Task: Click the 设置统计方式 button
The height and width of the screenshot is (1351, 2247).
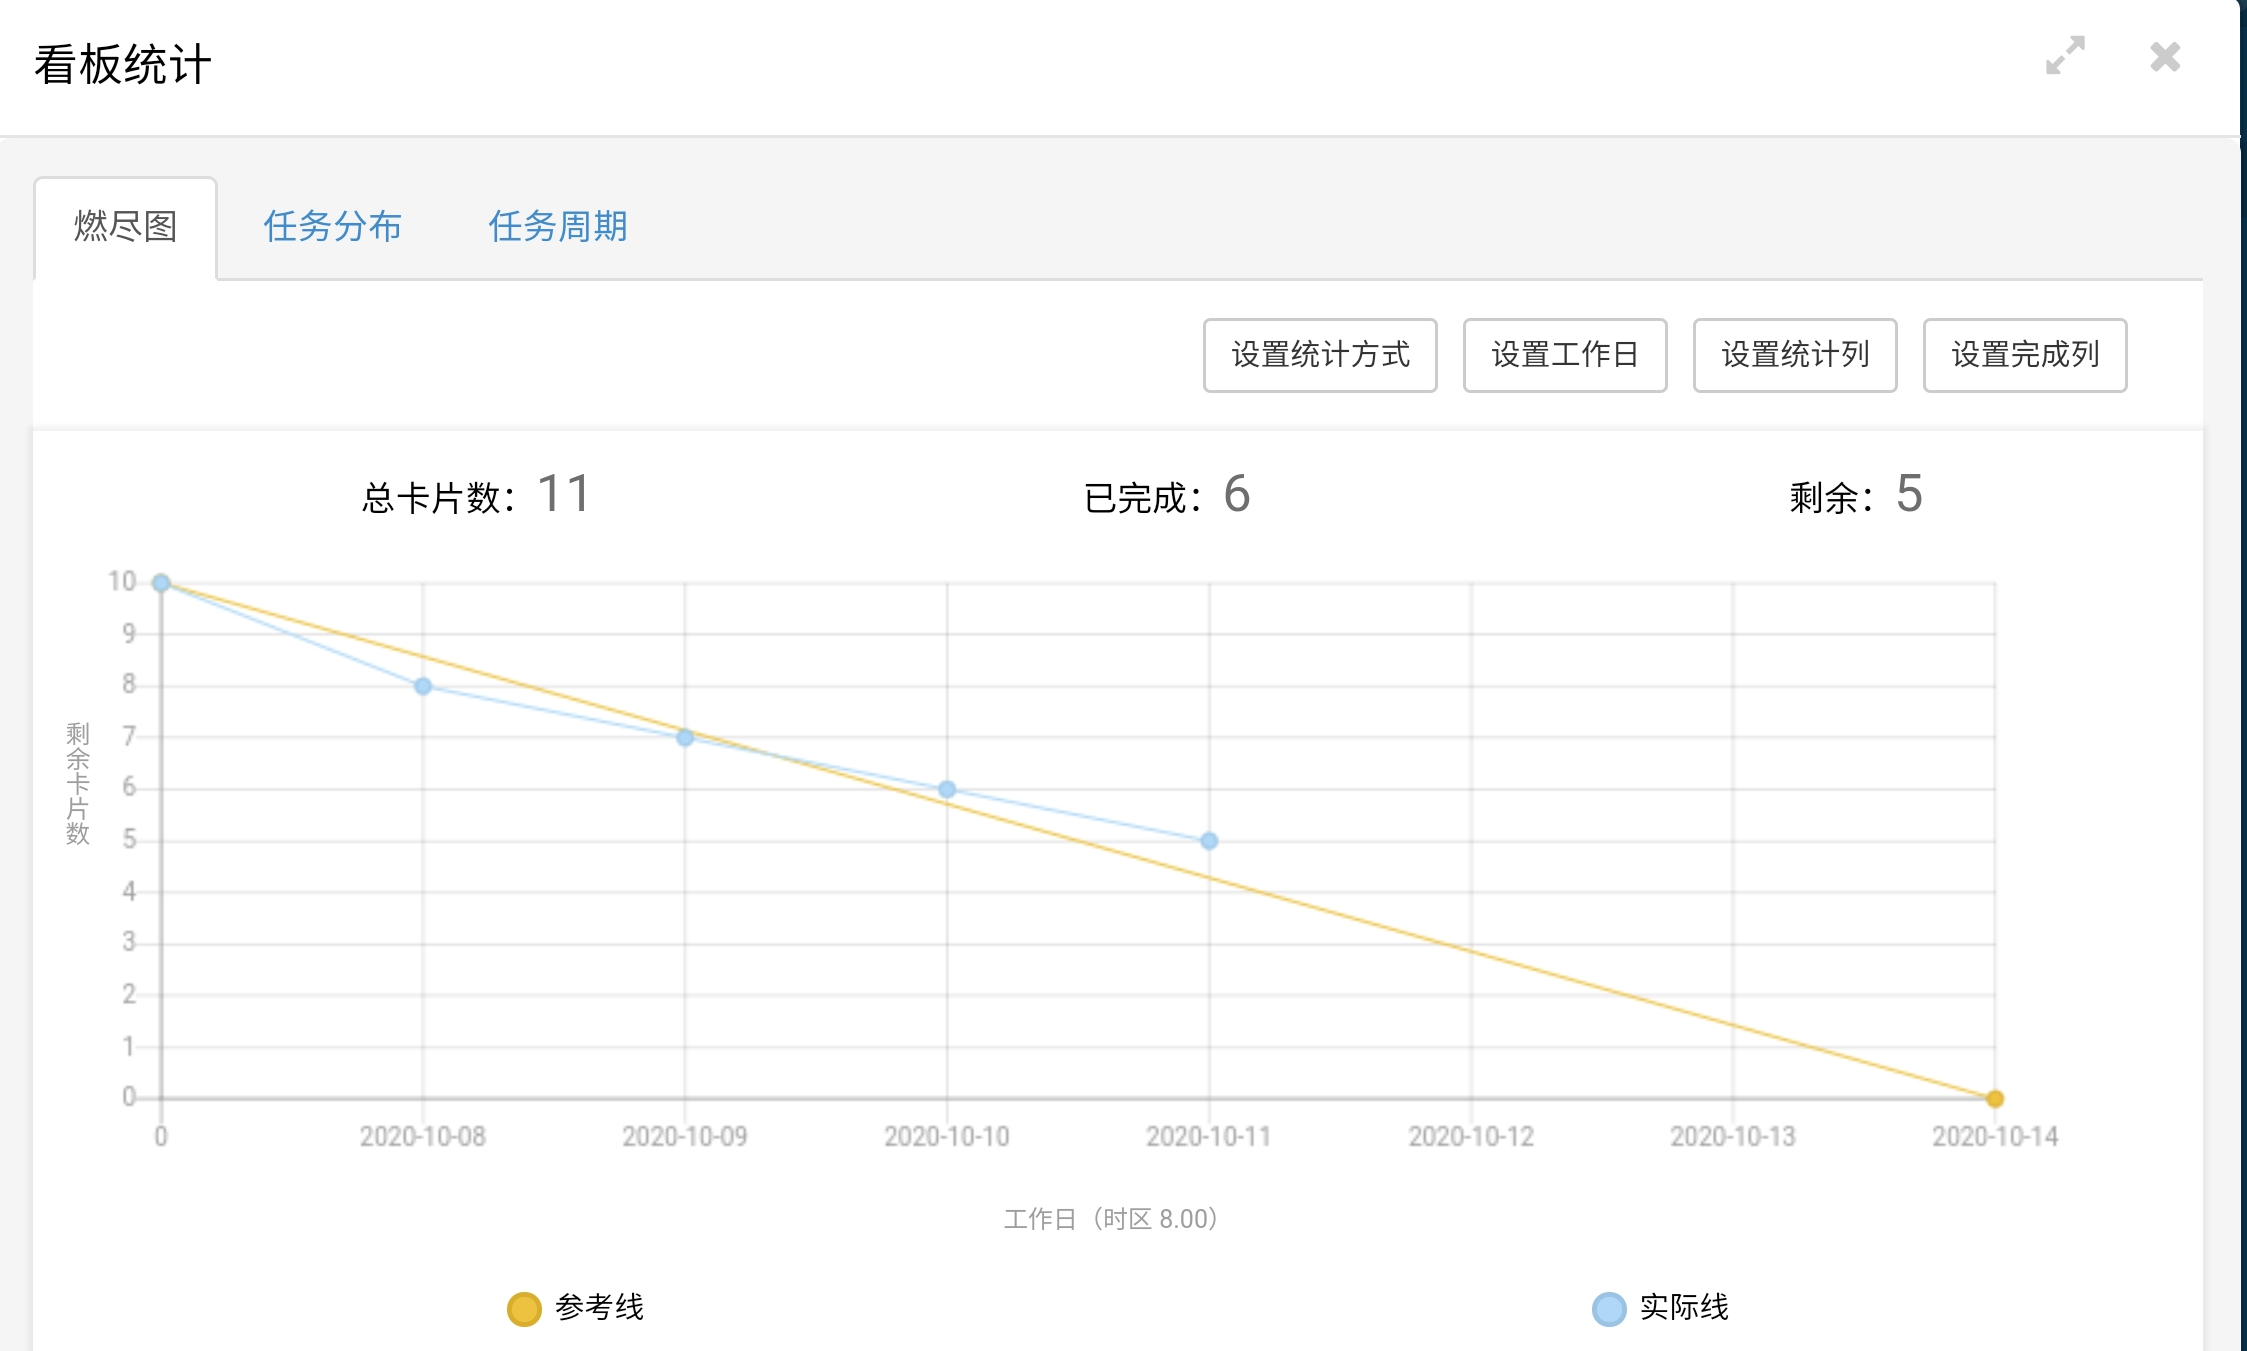Action: click(x=1319, y=355)
